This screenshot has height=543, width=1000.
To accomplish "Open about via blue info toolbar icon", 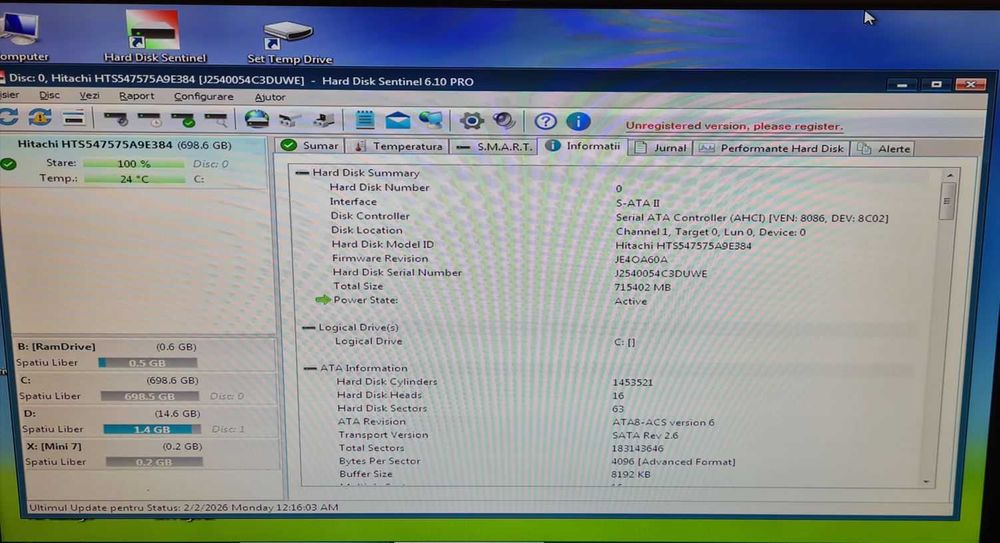I will point(578,121).
